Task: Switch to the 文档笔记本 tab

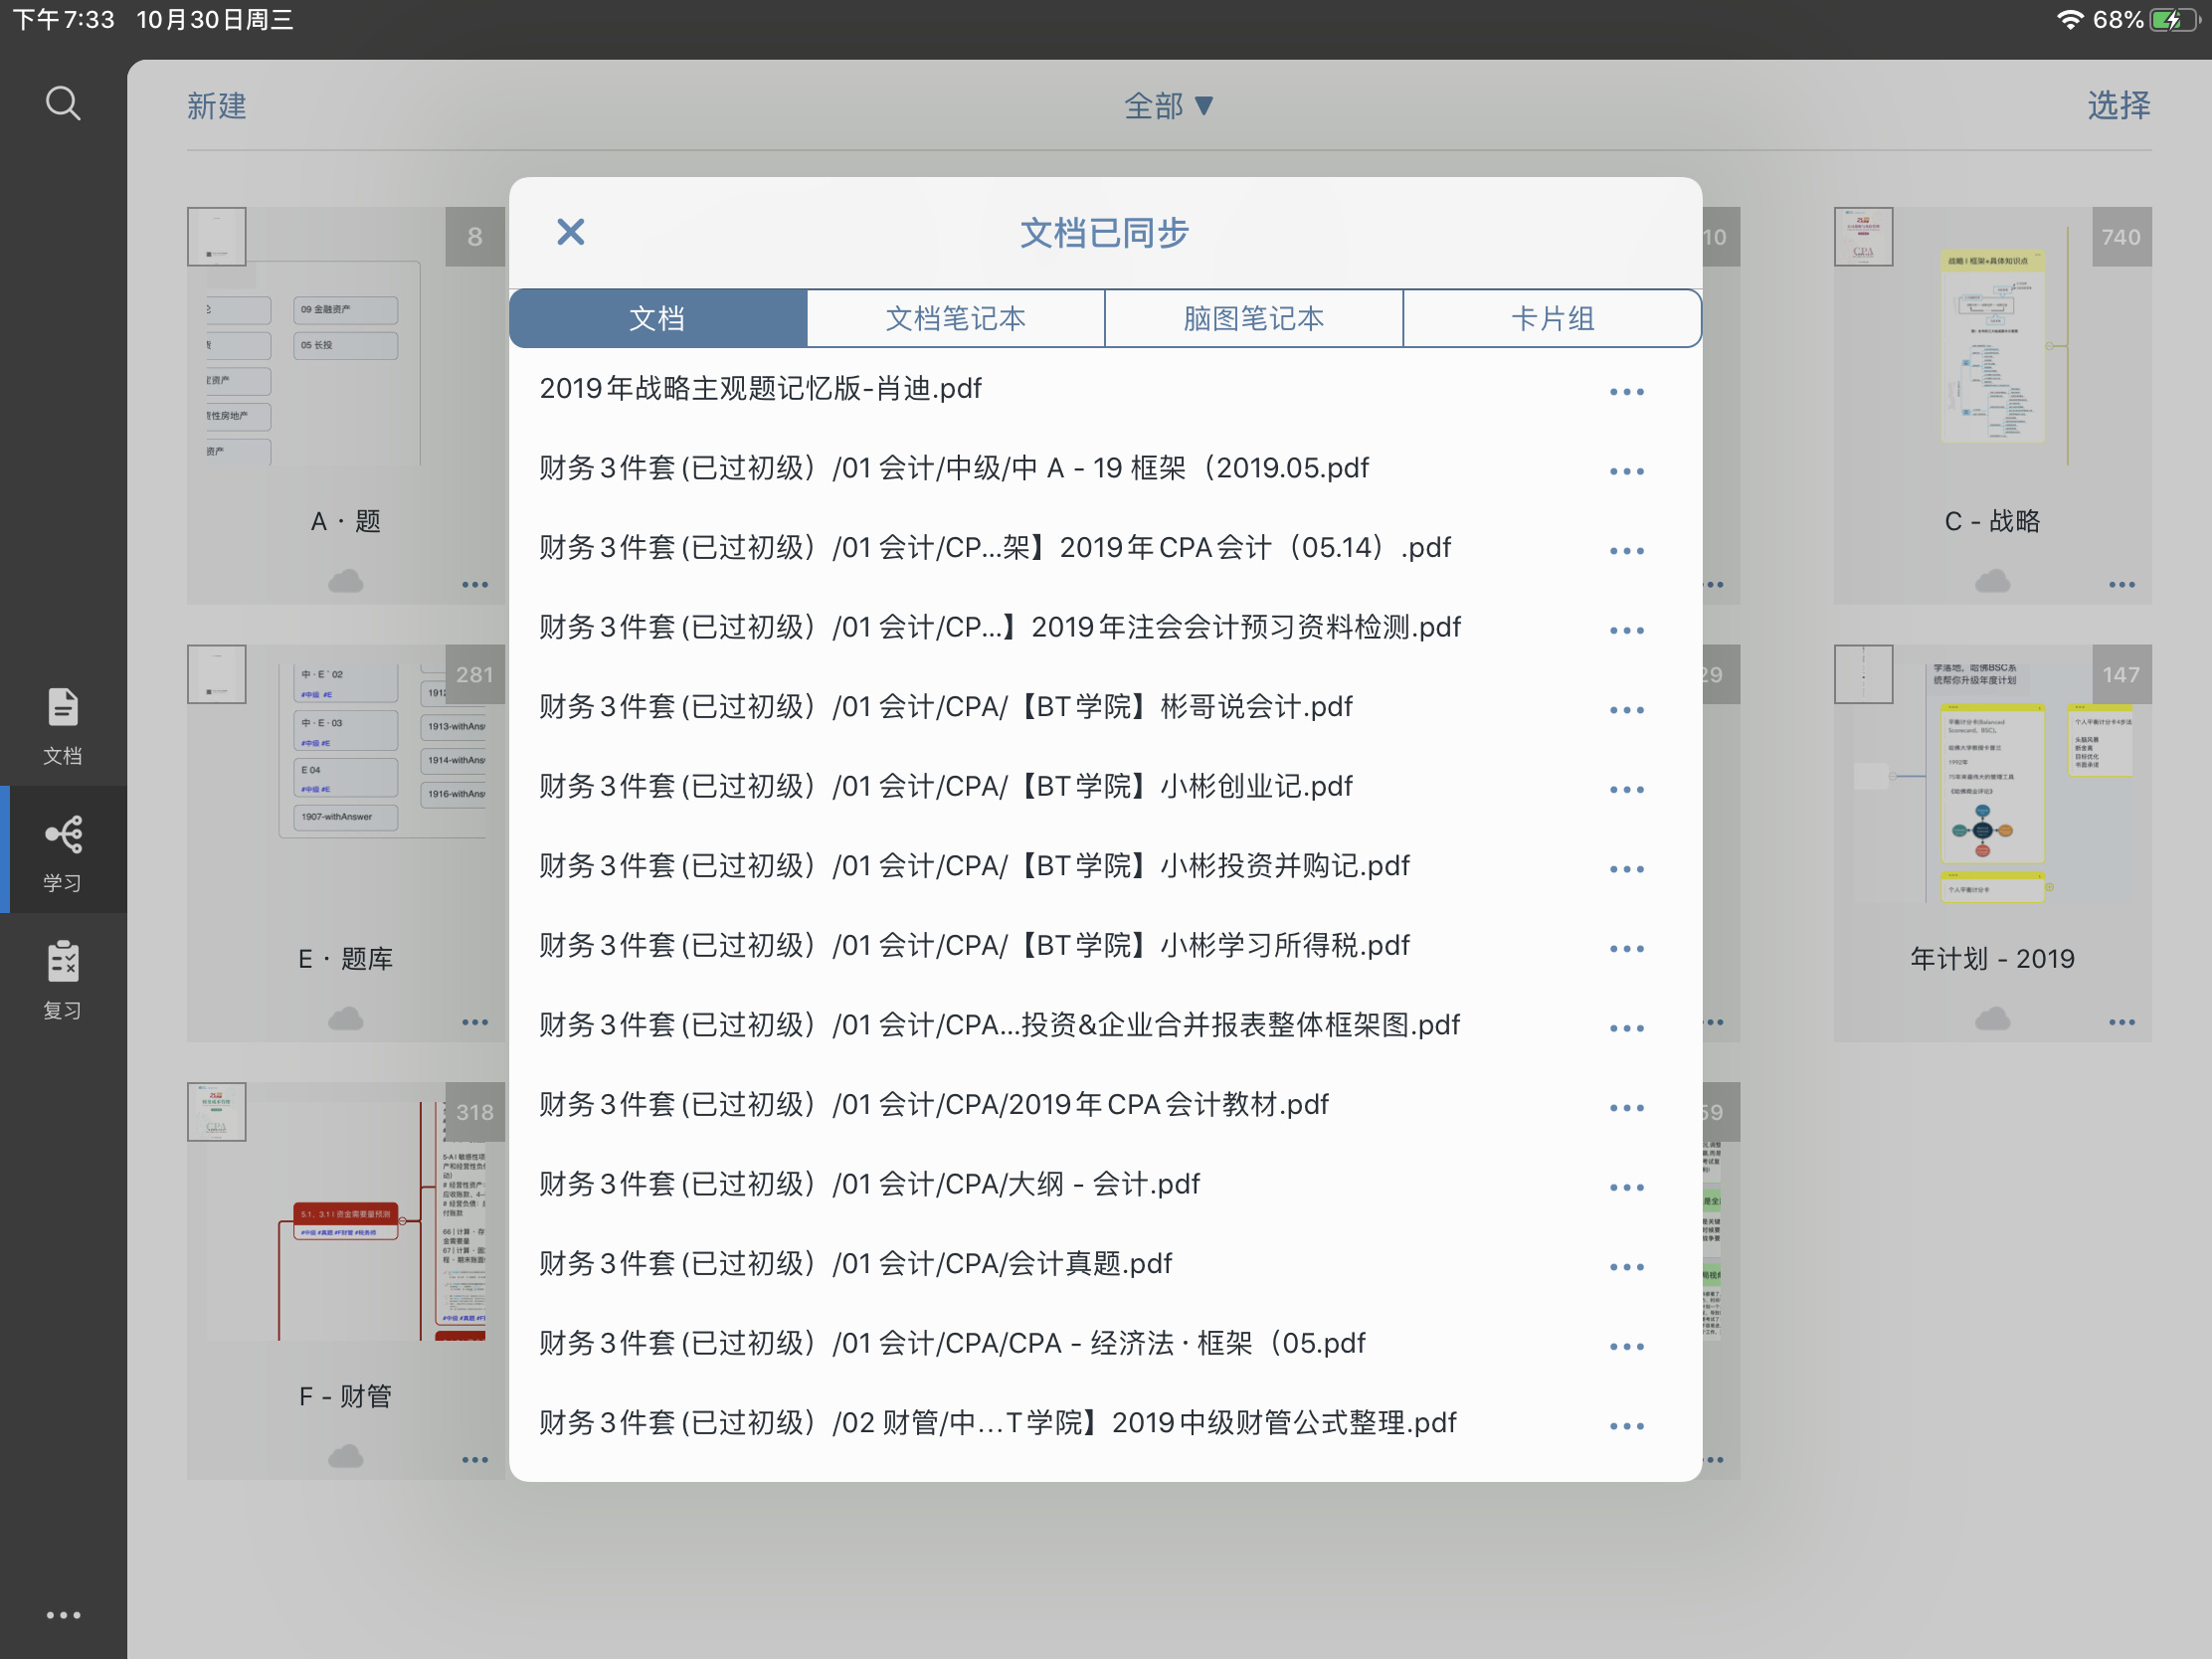Action: [955, 318]
